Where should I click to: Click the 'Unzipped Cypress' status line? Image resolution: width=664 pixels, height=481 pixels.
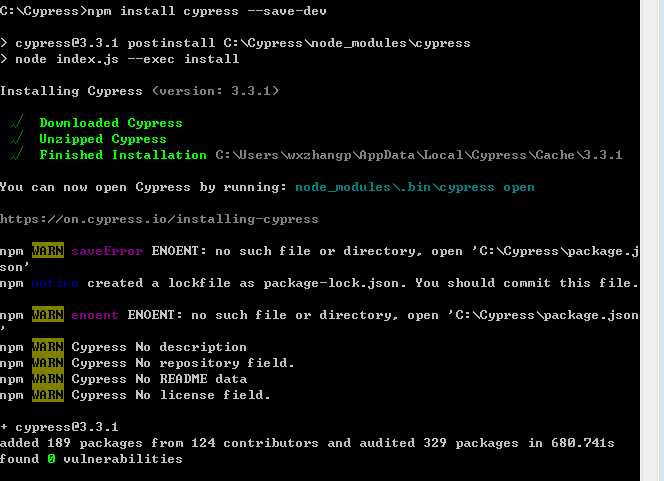point(103,139)
